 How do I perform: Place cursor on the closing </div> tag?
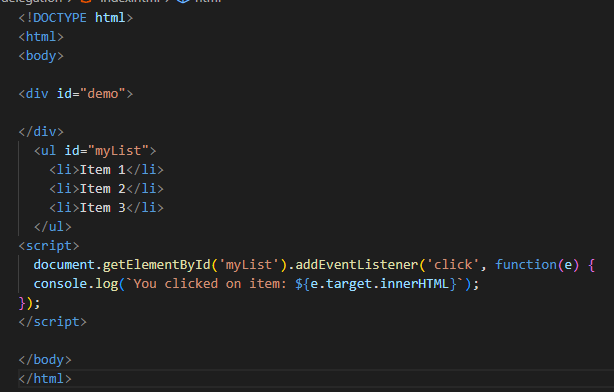tap(41, 132)
